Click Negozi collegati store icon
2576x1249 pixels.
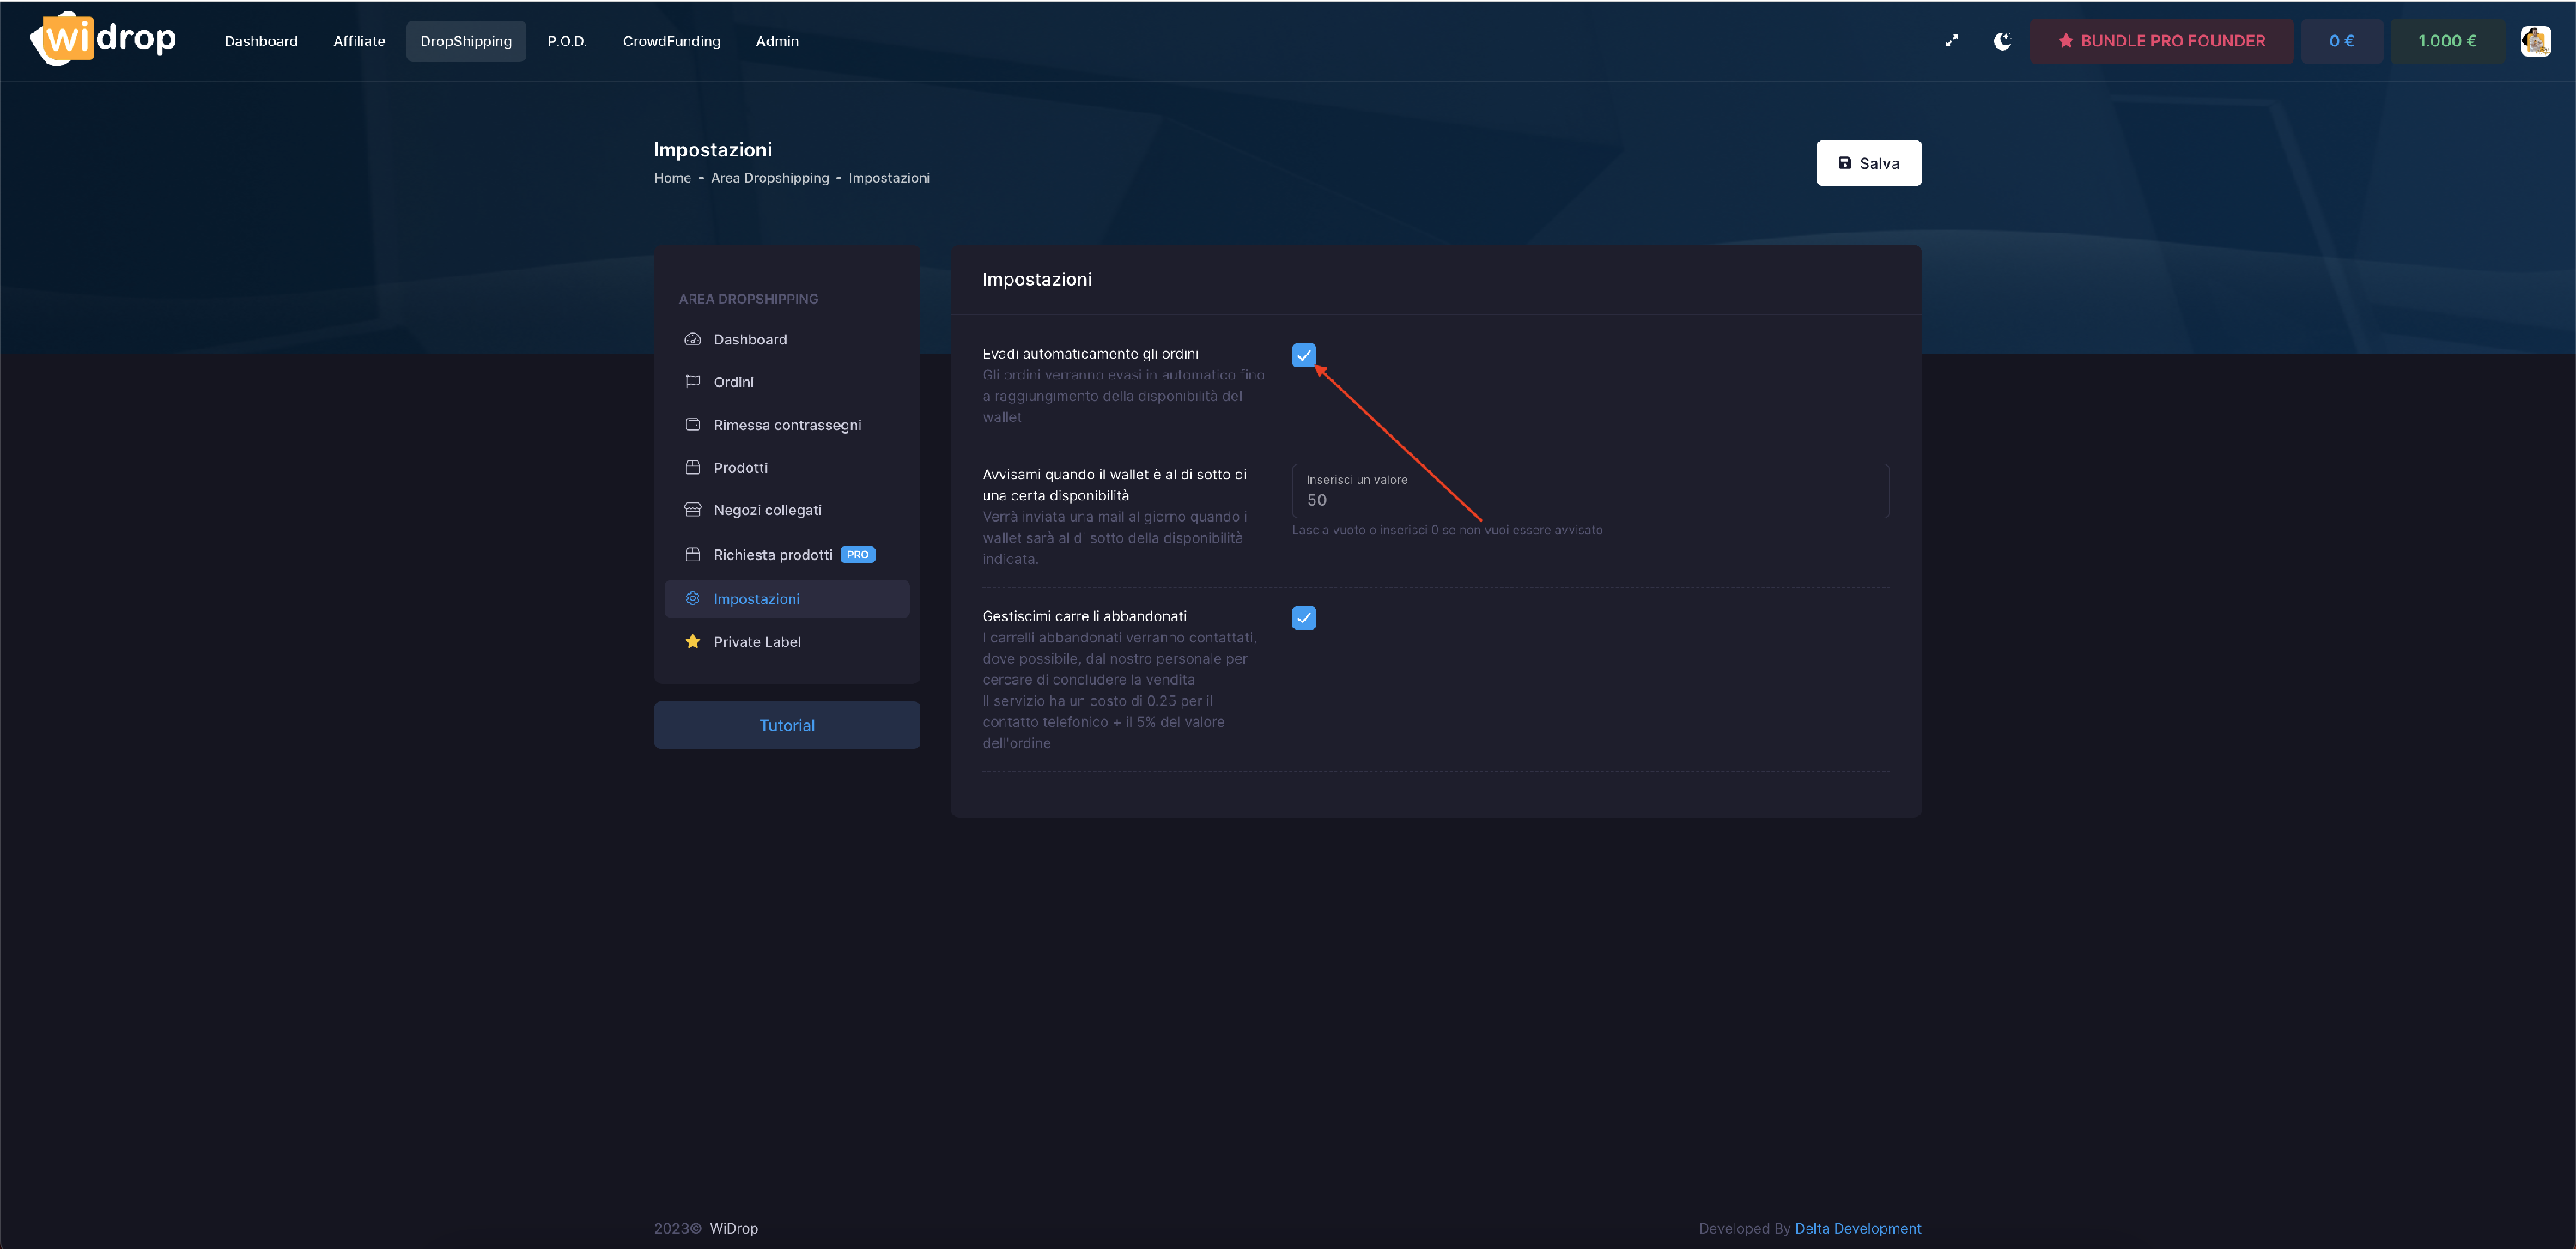(692, 510)
